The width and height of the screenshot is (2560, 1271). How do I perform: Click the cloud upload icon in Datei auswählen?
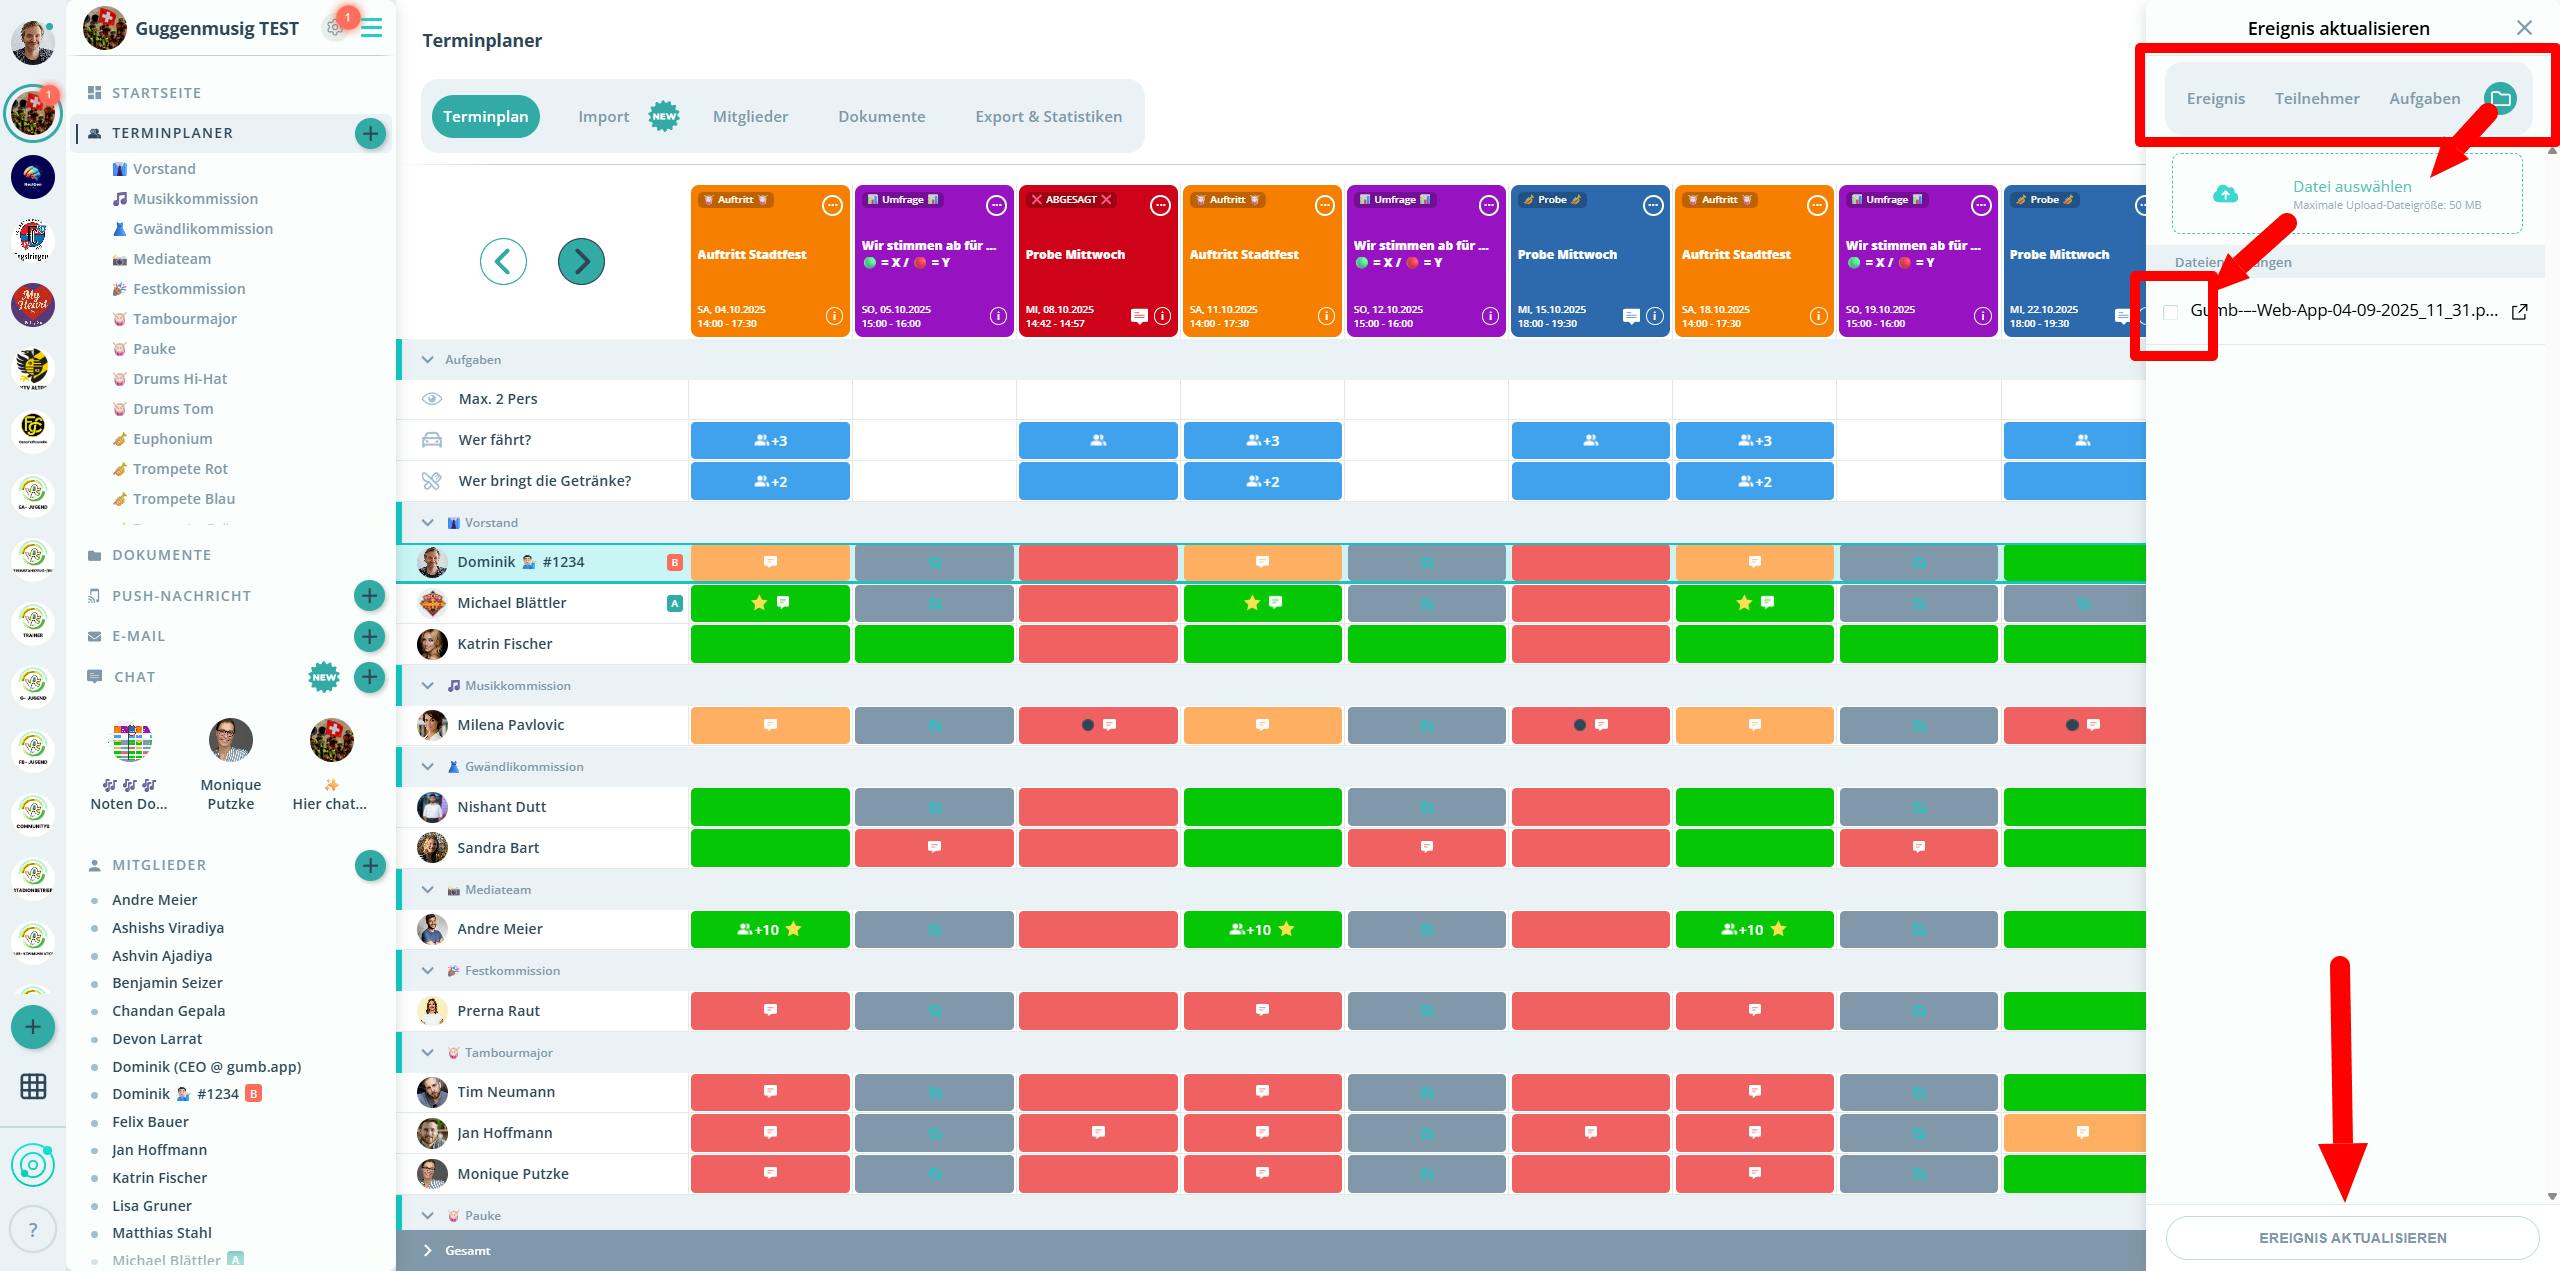pyautogui.click(x=2225, y=194)
